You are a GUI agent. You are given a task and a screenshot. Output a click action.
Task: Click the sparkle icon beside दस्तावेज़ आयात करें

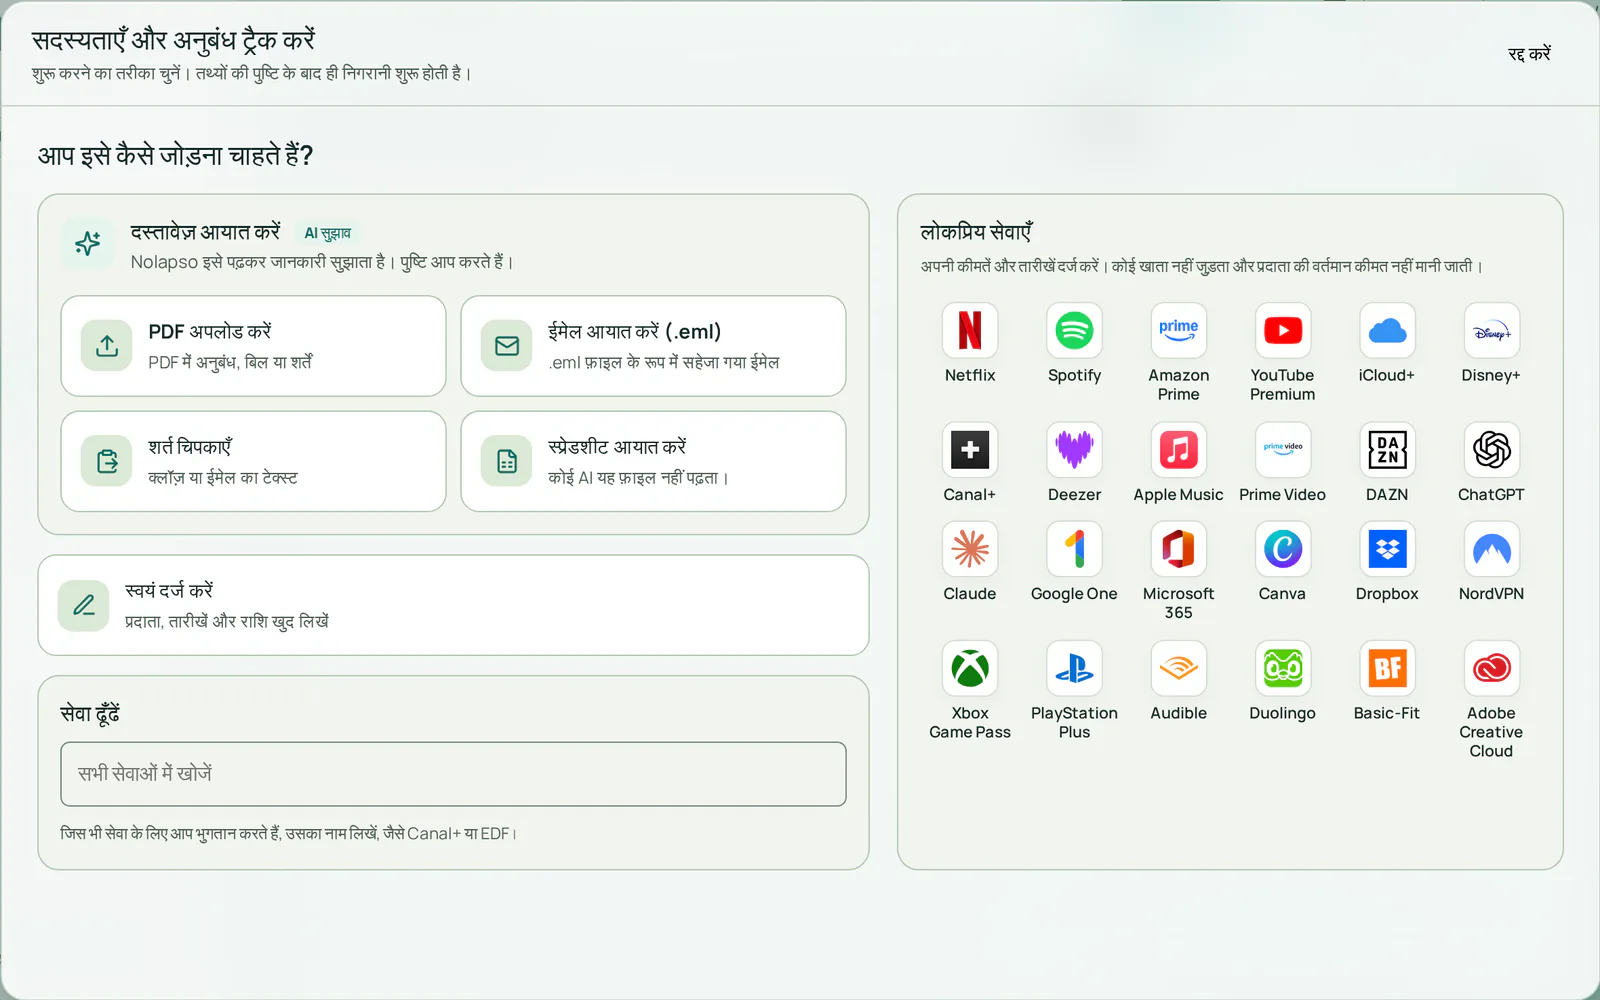coord(88,243)
